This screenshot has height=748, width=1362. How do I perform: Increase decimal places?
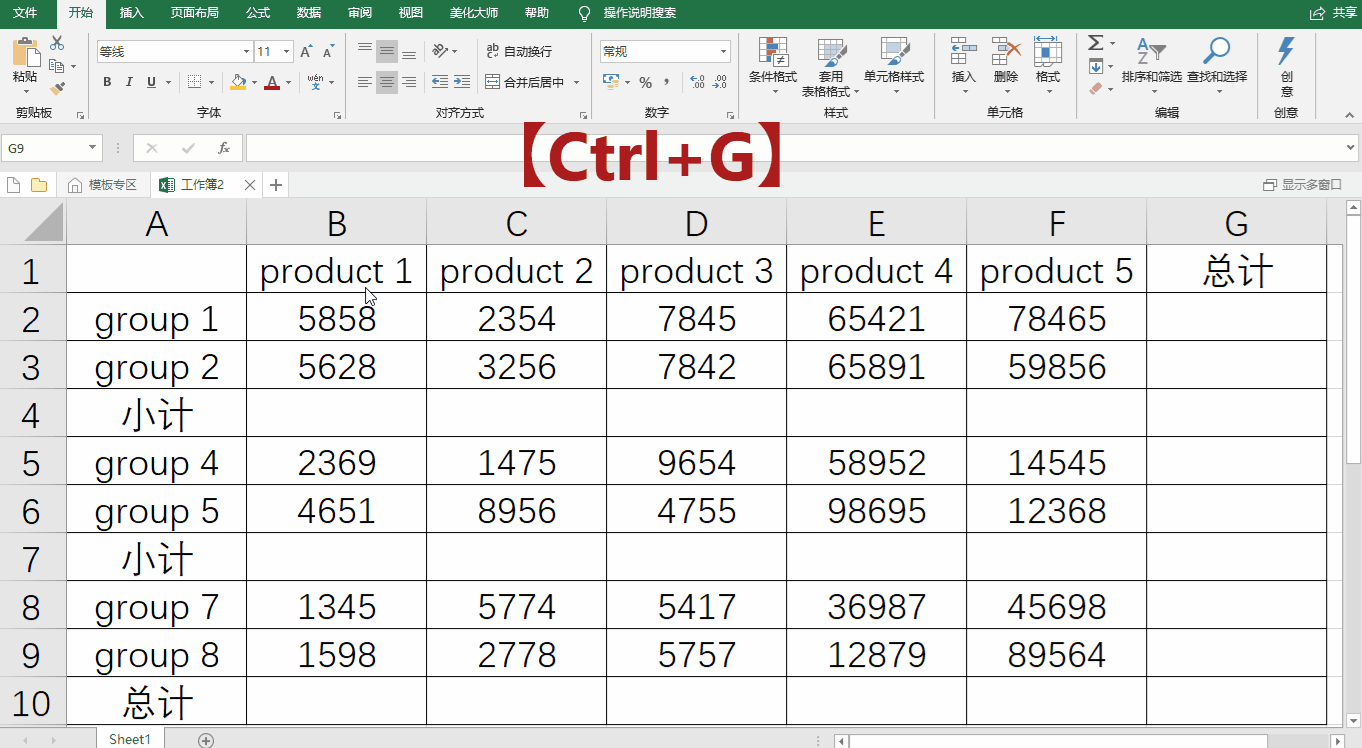click(x=698, y=82)
